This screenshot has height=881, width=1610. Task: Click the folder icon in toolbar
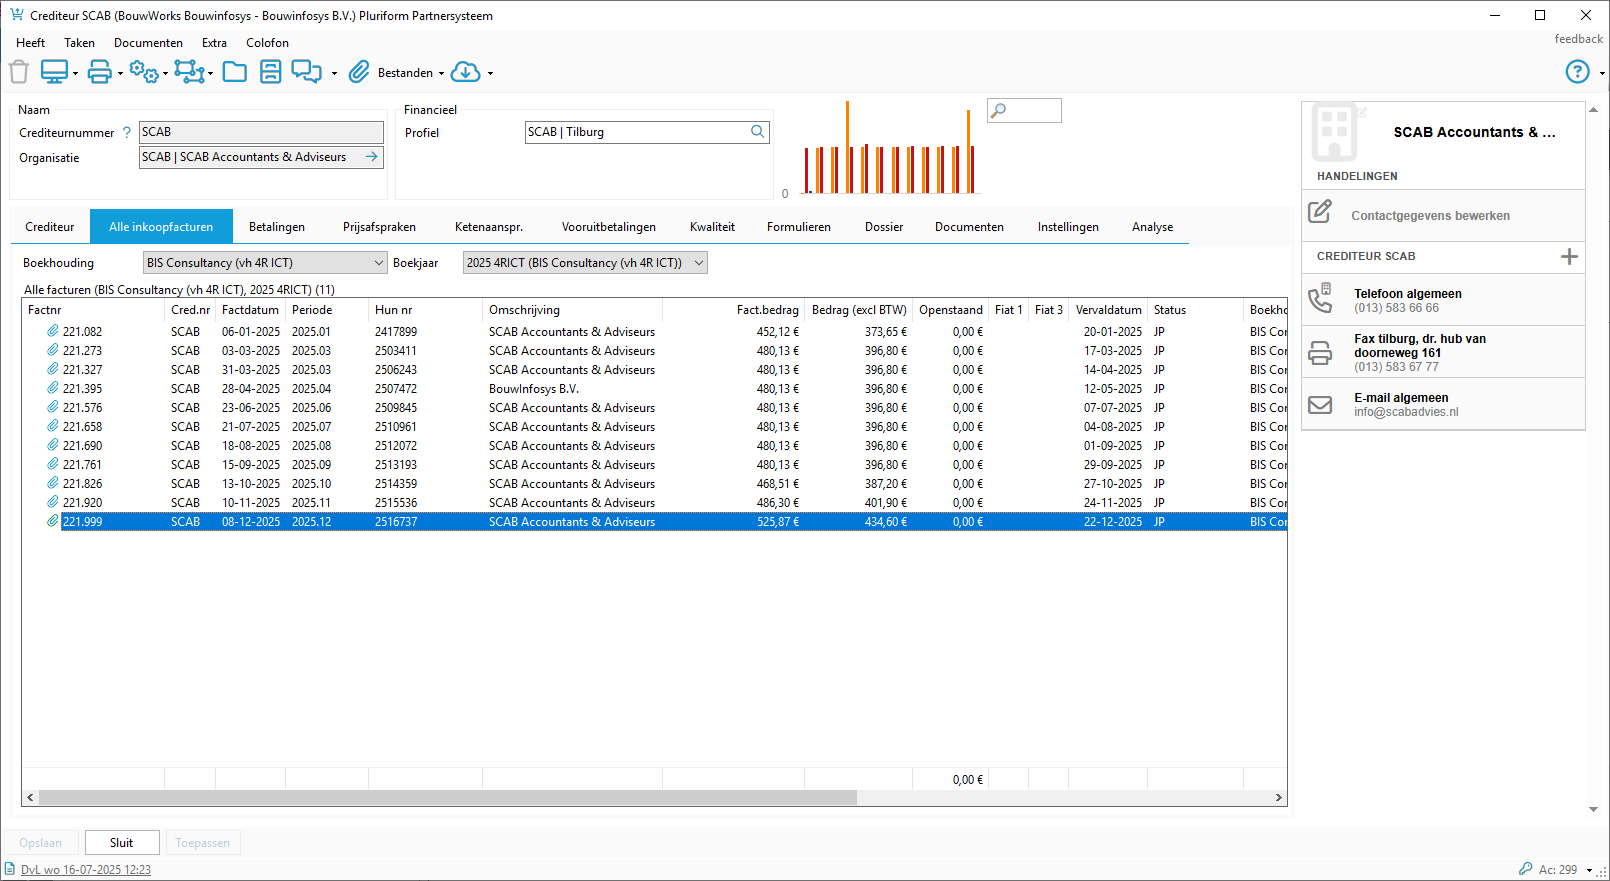pos(235,72)
